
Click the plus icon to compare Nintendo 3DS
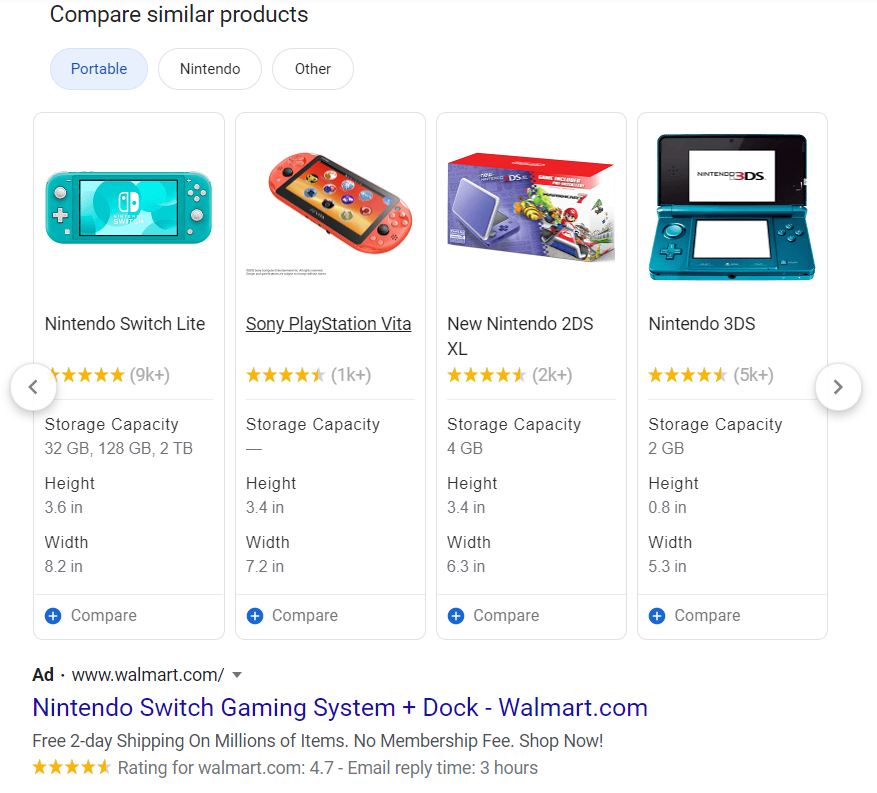click(x=656, y=615)
